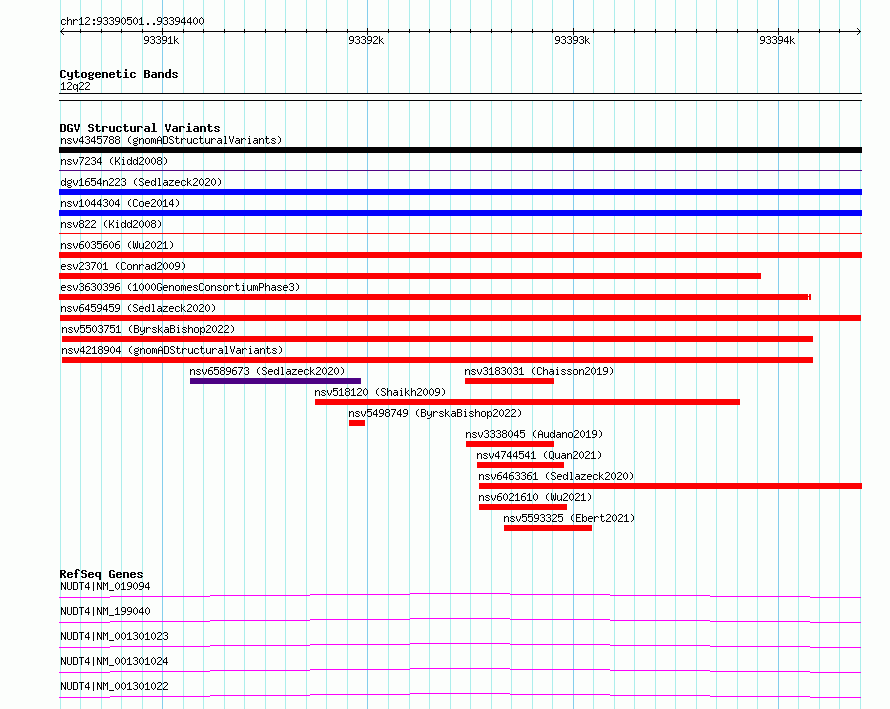Select the red nsv518120 variant bar
The image size is (890, 709).
[x=527, y=402]
